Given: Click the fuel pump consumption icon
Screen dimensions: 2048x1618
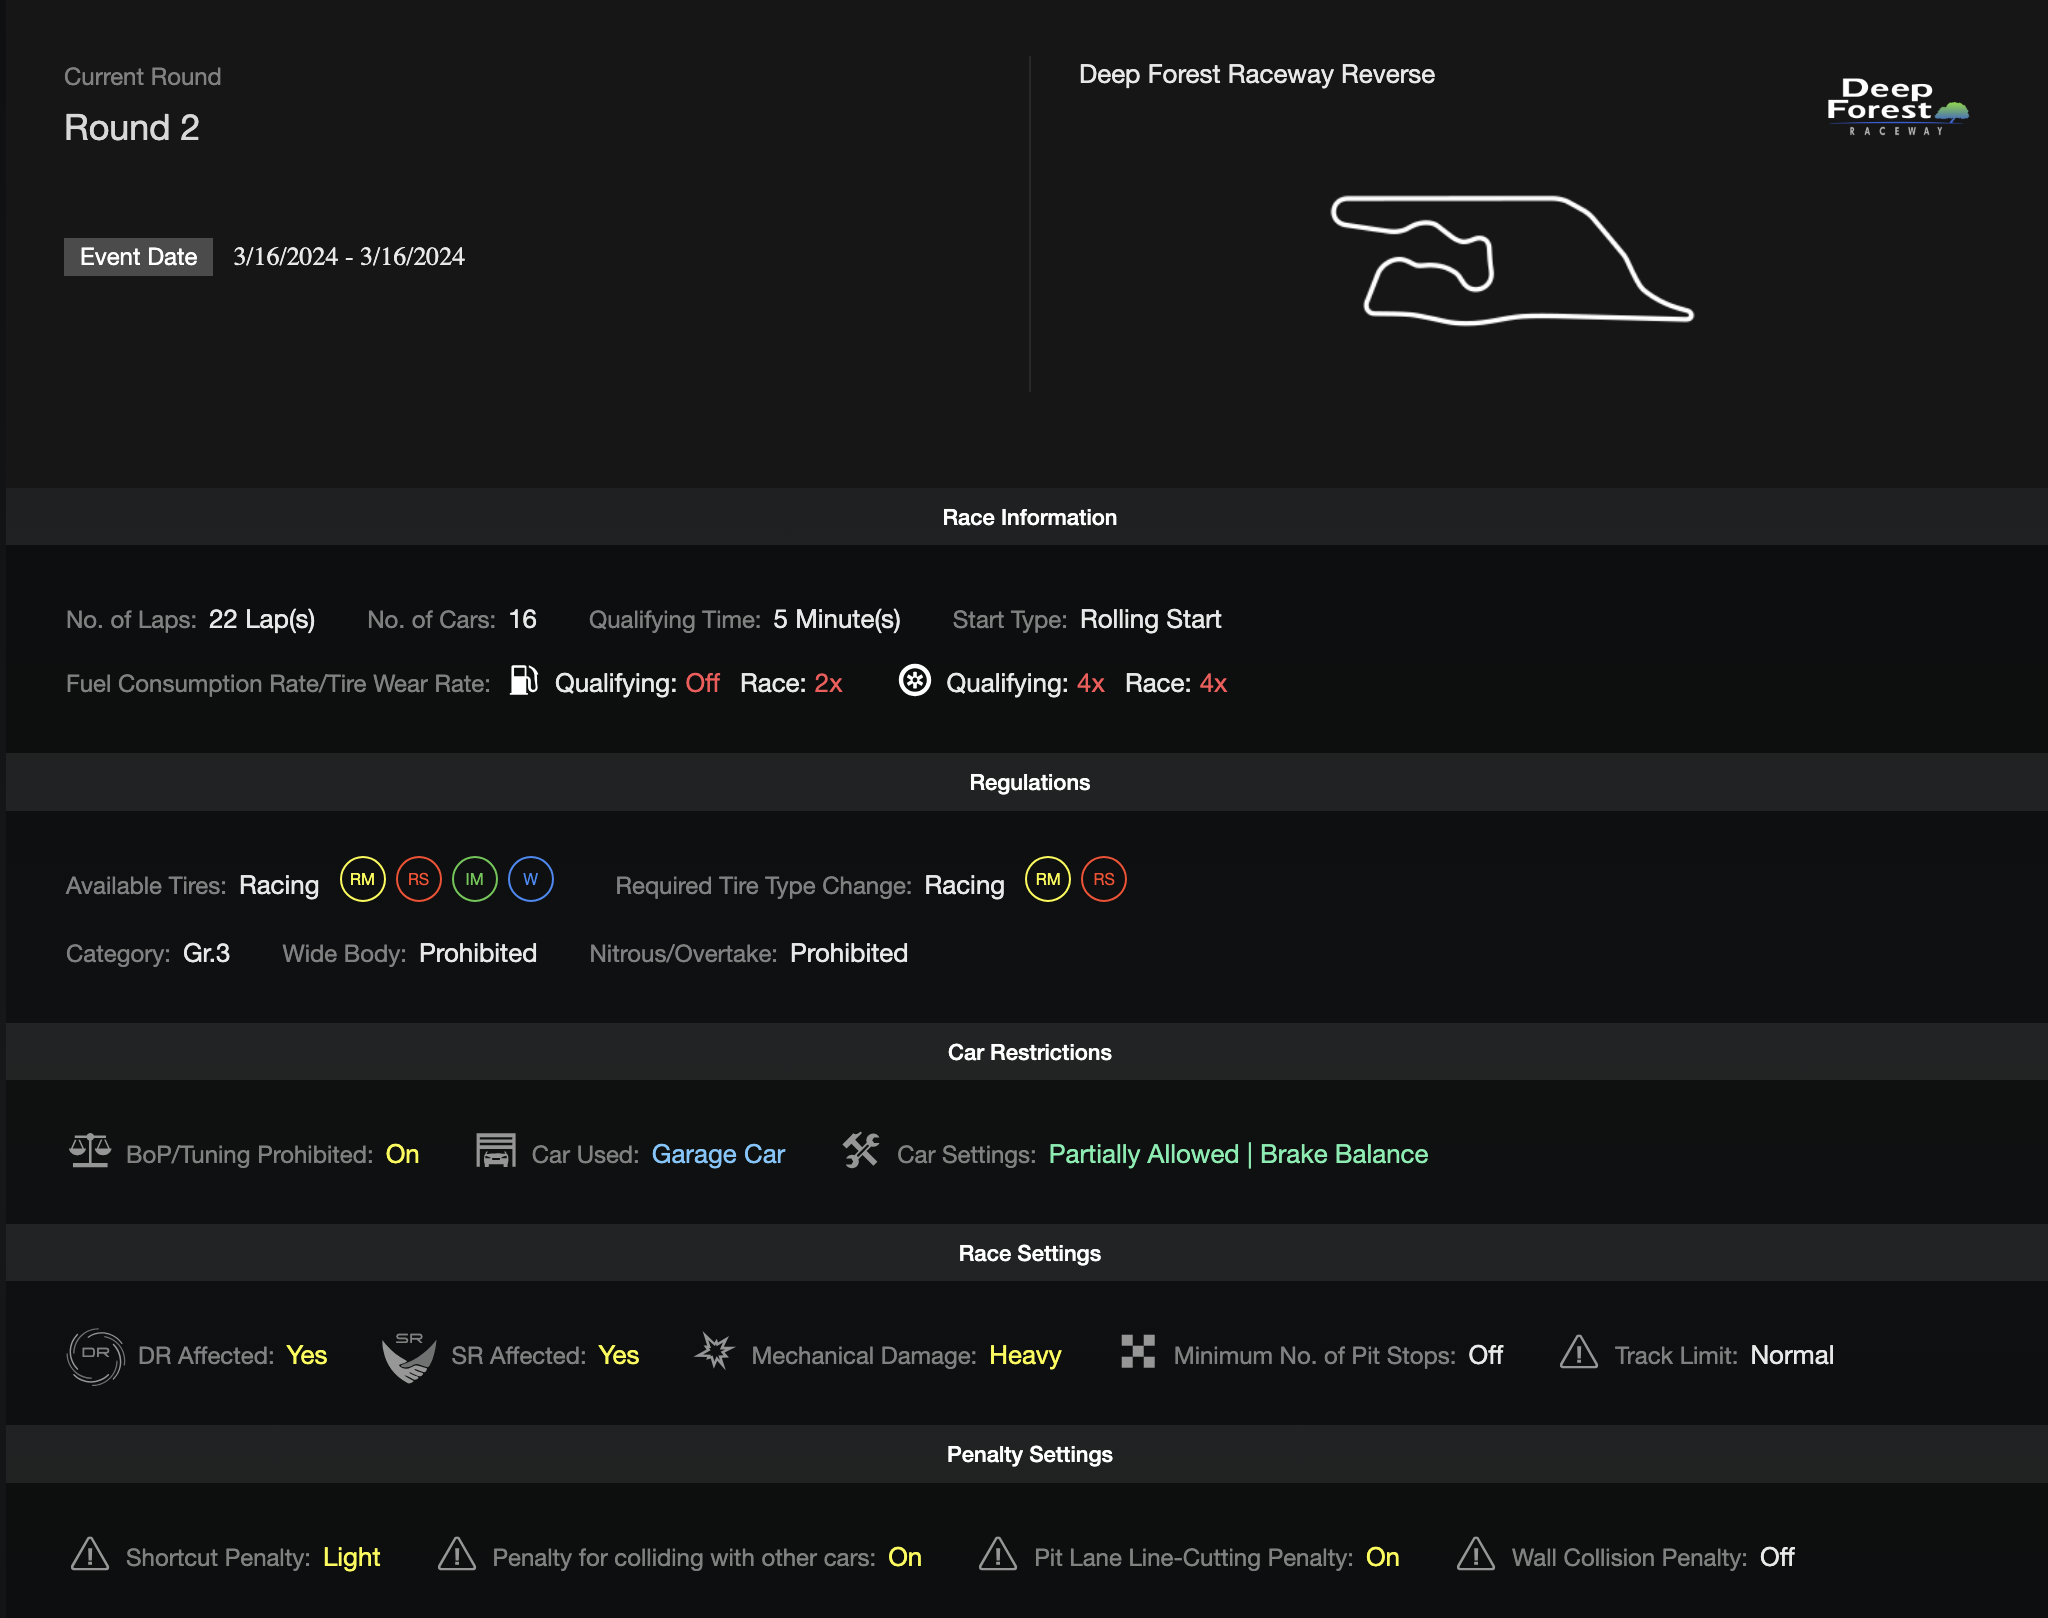Looking at the screenshot, I should [x=524, y=681].
